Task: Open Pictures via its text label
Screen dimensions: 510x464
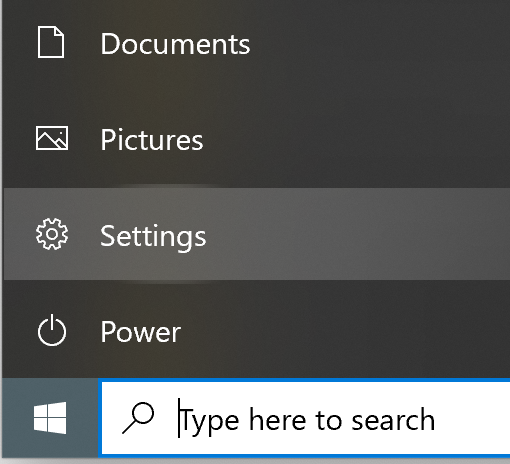Action: pyautogui.click(x=152, y=140)
